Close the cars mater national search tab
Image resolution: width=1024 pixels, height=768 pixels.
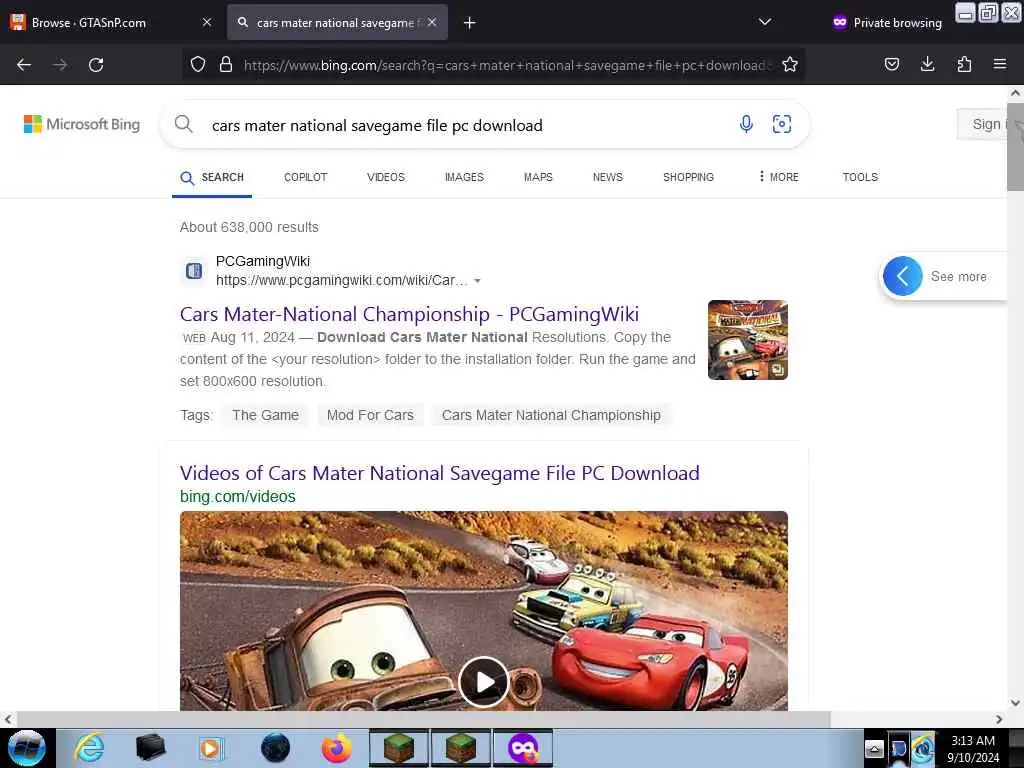click(x=432, y=22)
